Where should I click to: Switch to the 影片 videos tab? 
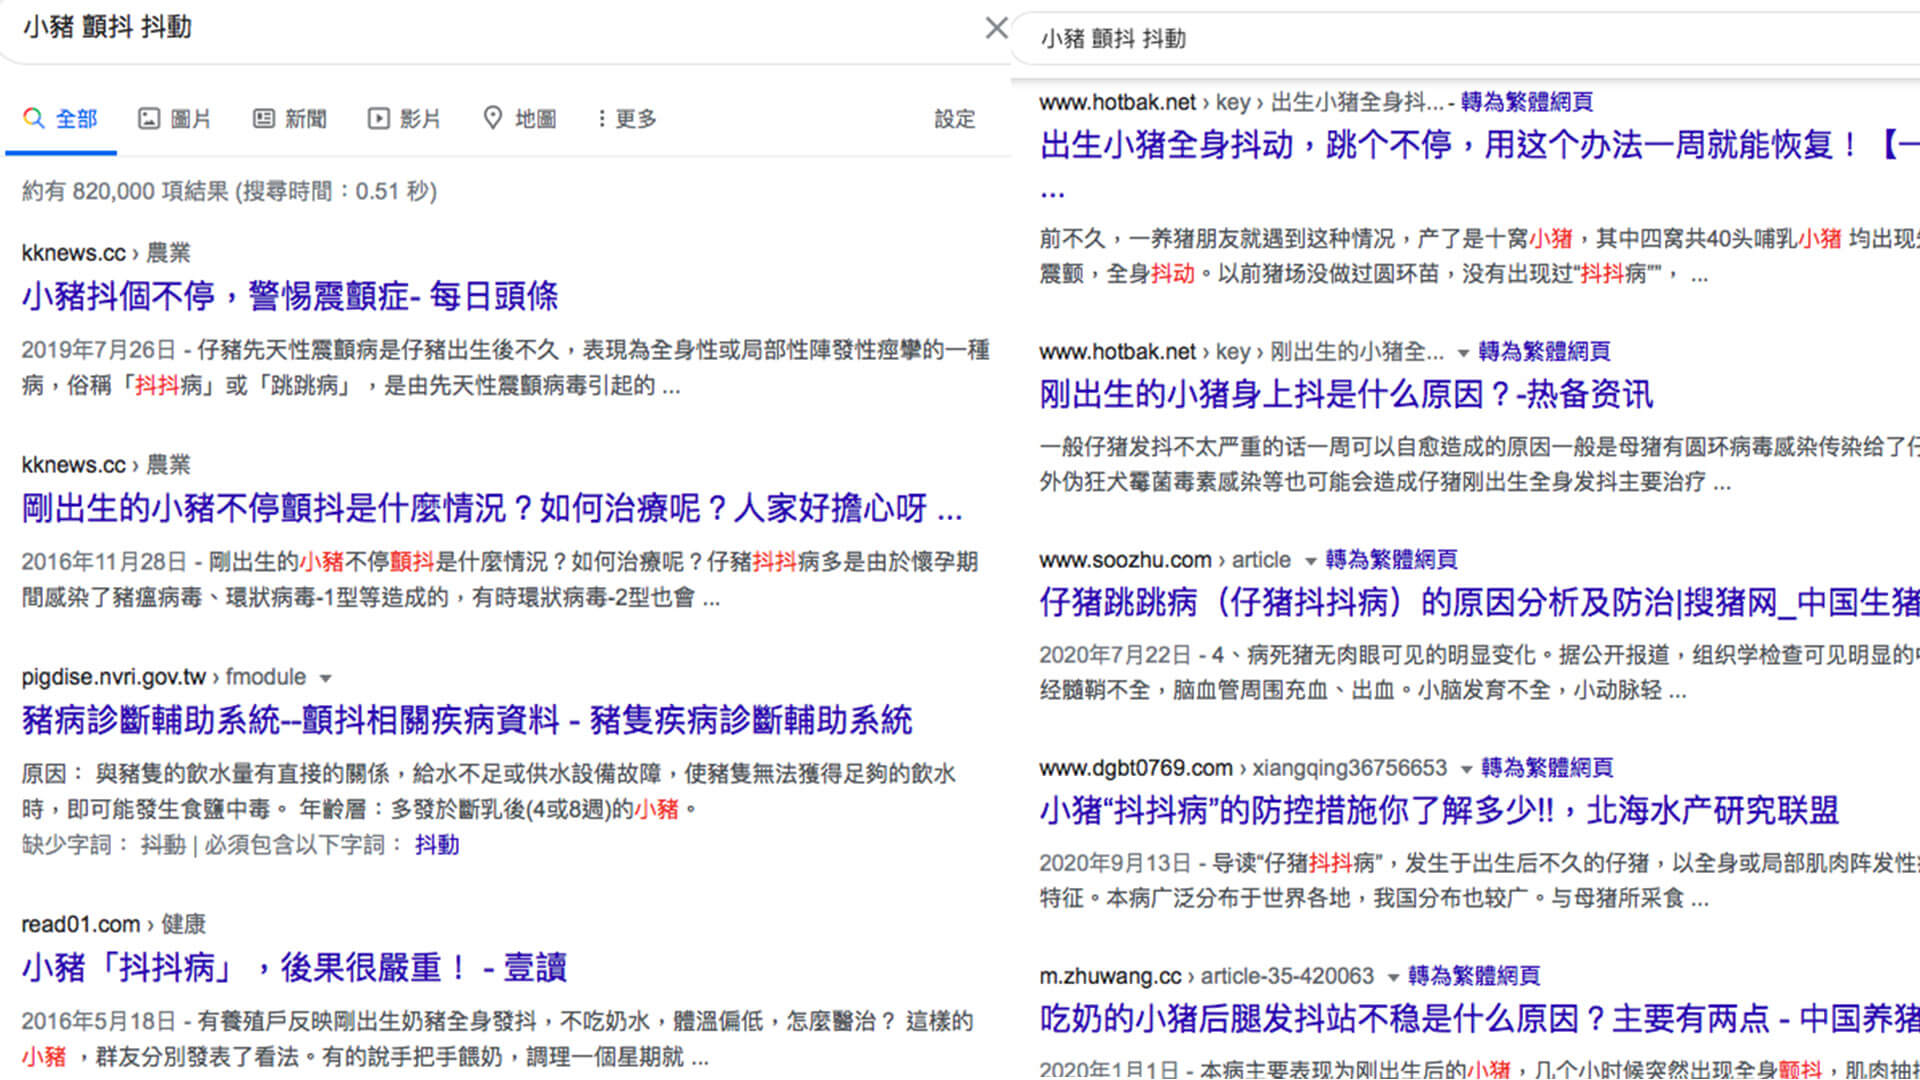tap(404, 119)
